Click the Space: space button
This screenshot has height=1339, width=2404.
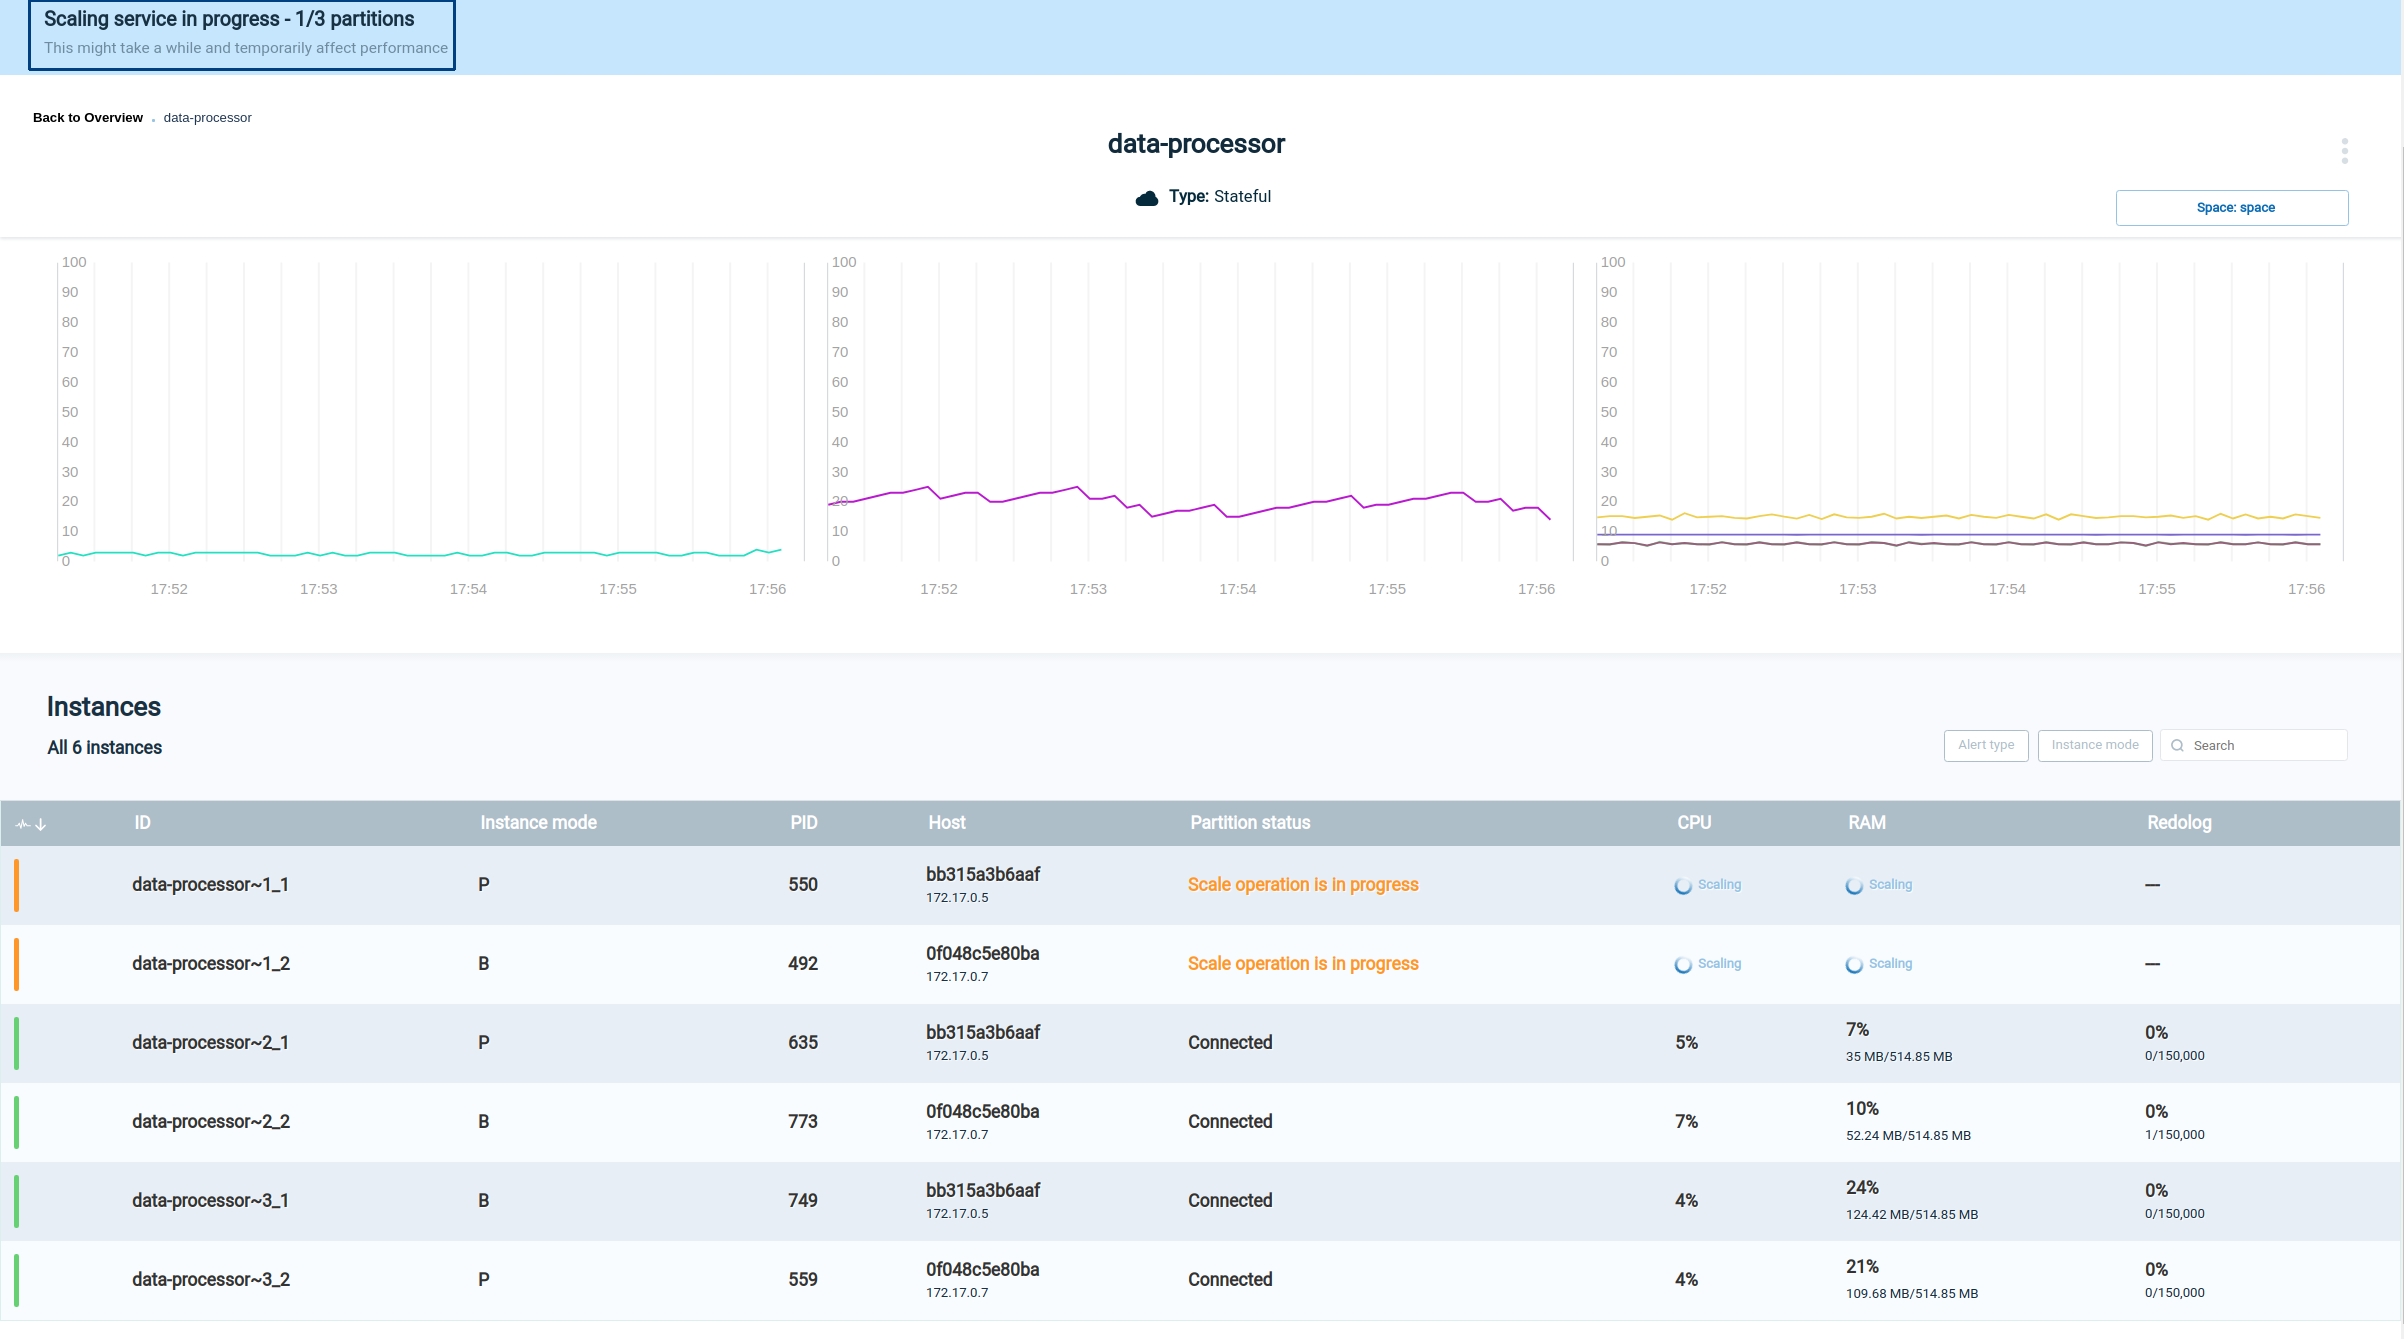point(2231,208)
